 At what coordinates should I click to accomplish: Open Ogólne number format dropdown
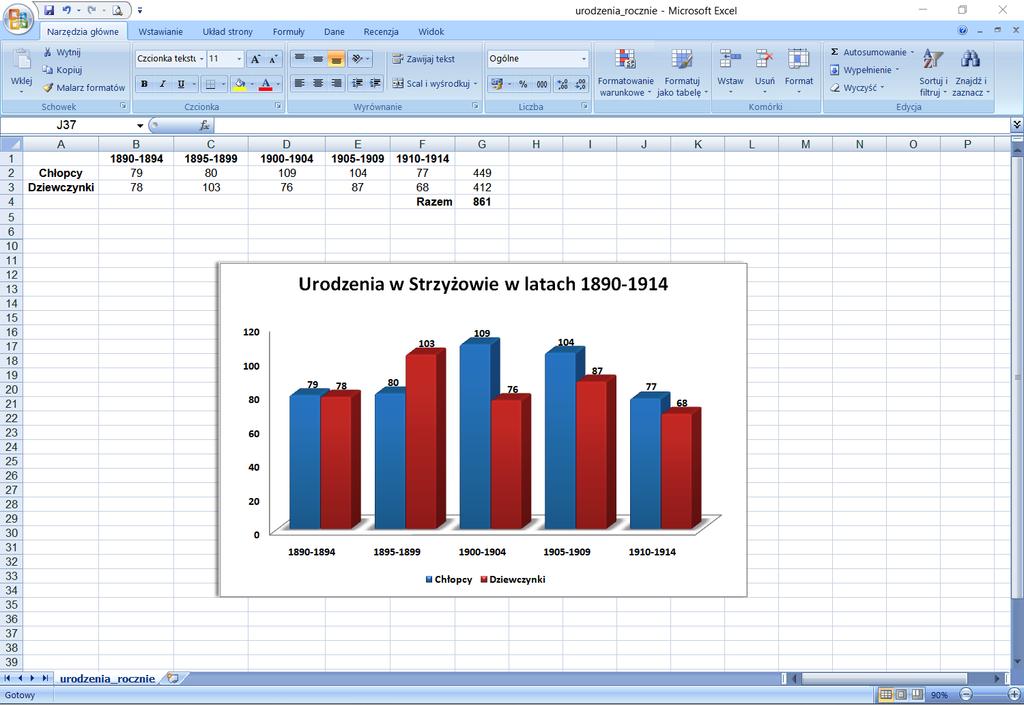pyautogui.click(x=584, y=59)
